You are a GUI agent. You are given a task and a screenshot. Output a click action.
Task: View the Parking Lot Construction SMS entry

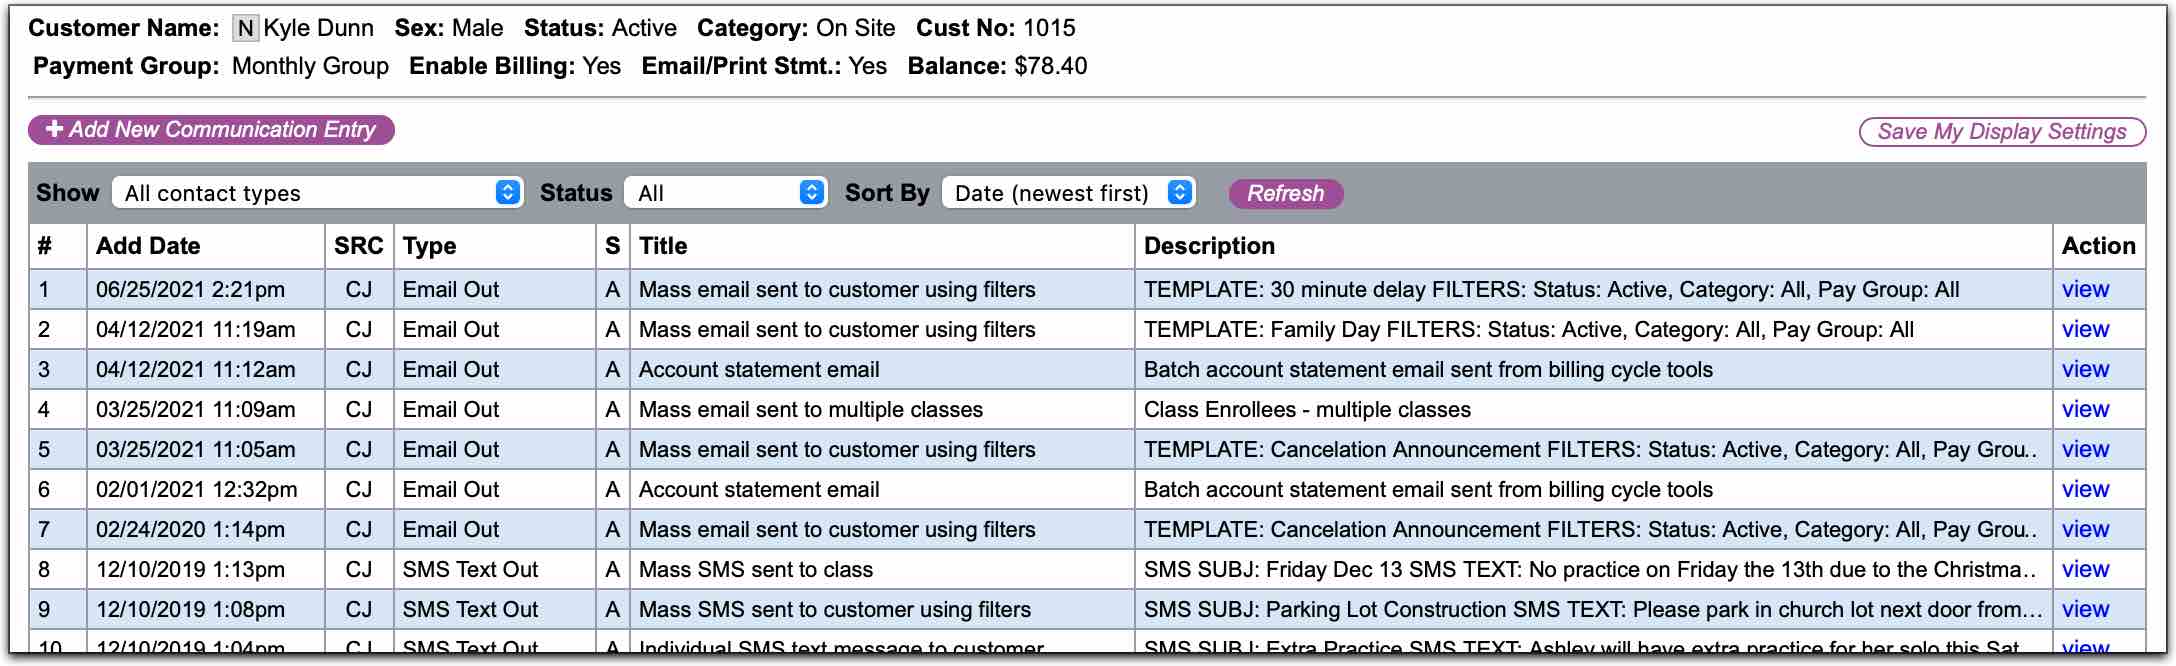pyautogui.click(x=2085, y=610)
